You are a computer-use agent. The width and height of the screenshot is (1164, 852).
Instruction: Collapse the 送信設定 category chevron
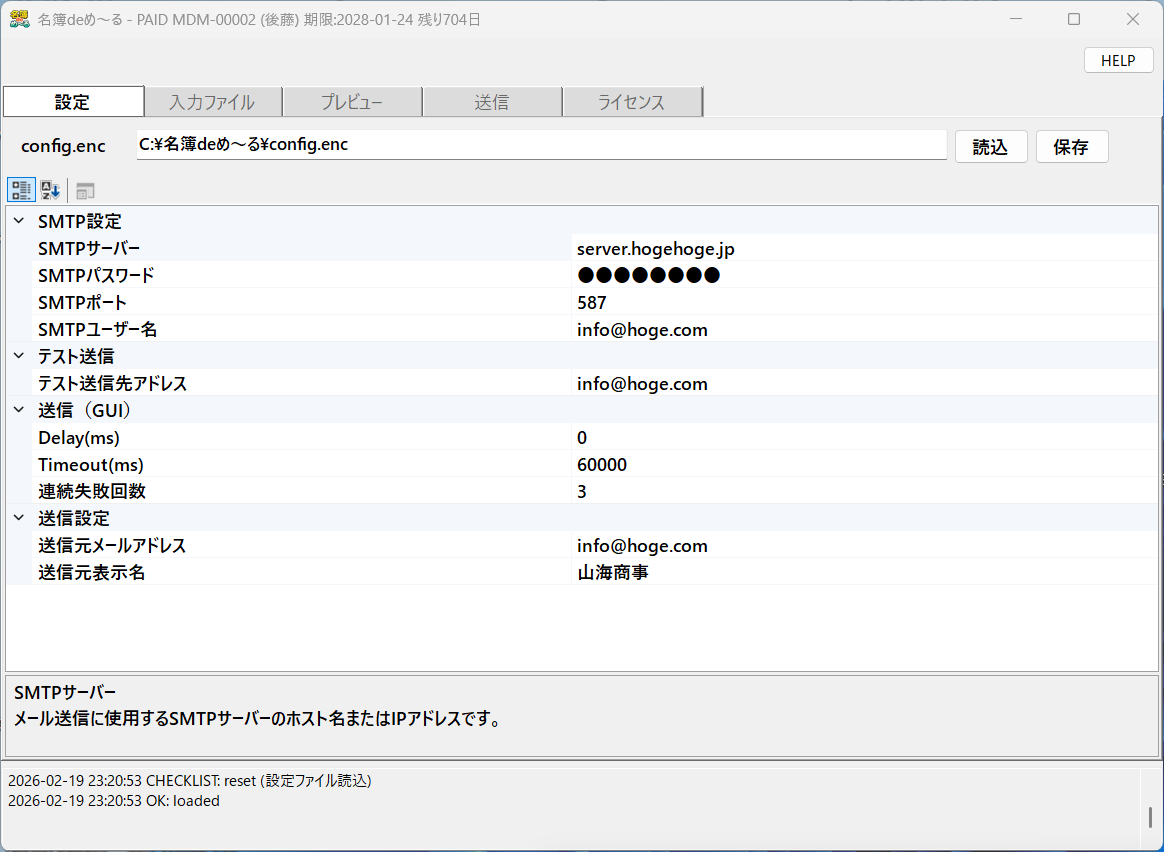click(18, 518)
